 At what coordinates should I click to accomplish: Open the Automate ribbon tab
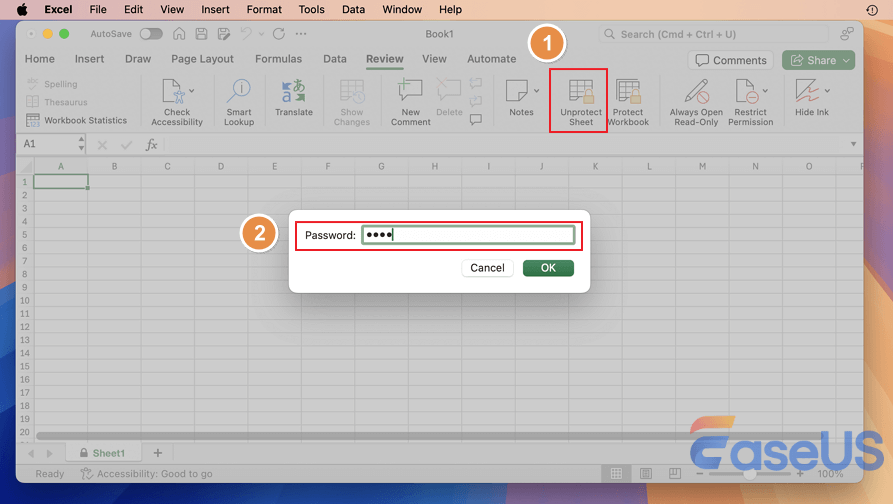(491, 59)
